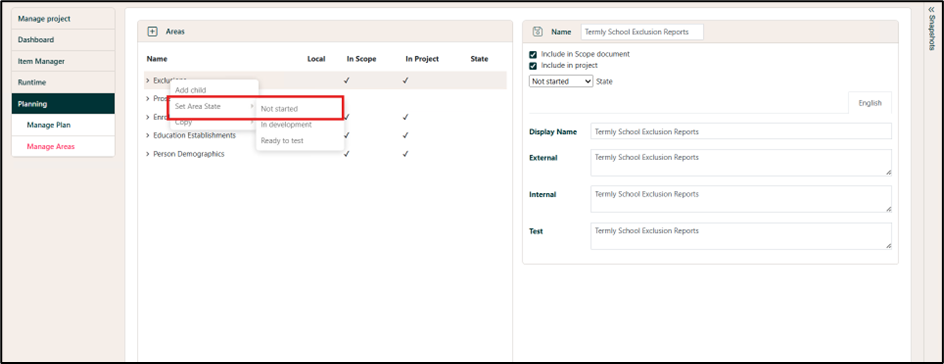944x364 pixels.
Task: Click the Local column header
Action: click(x=316, y=59)
